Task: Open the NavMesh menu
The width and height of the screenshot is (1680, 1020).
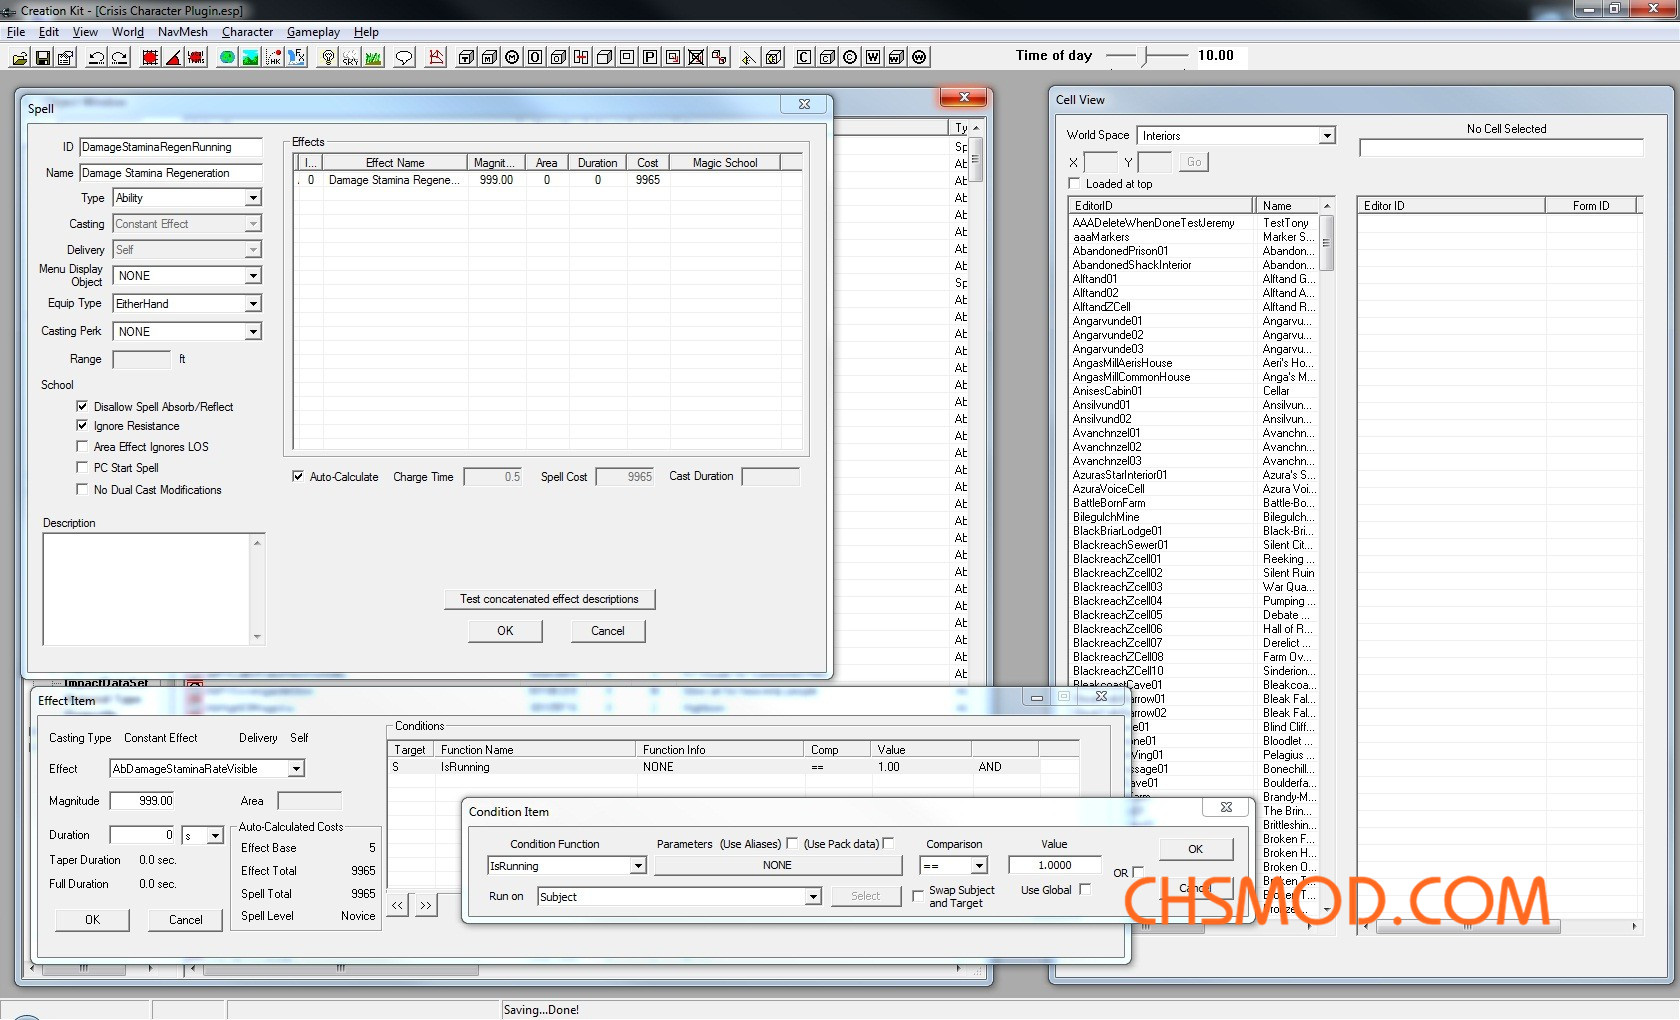Action: click(x=183, y=32)
